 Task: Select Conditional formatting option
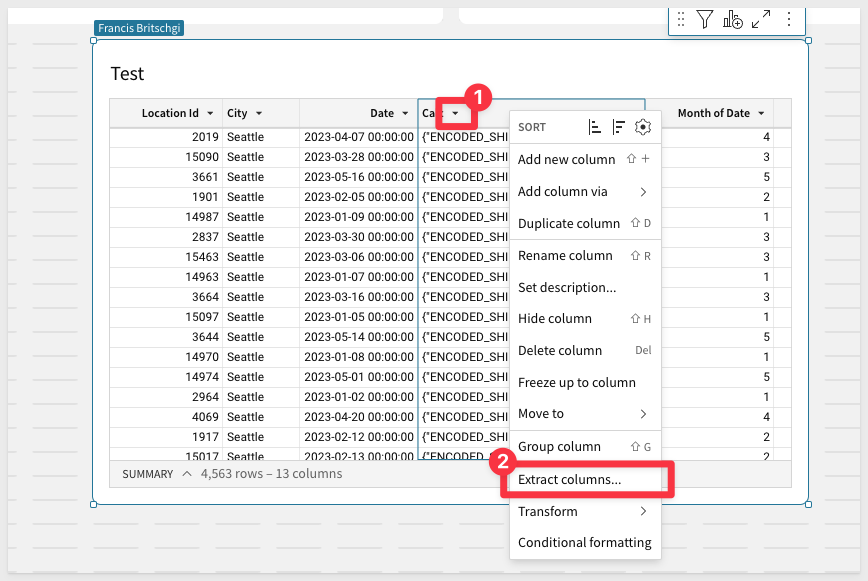(x=584, y=543)
